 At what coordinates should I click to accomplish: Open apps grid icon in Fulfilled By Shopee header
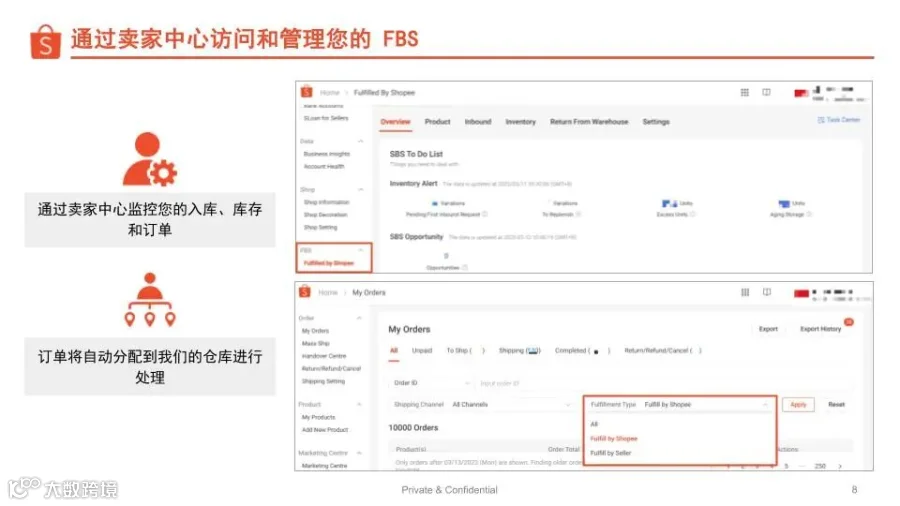(744, 92)
